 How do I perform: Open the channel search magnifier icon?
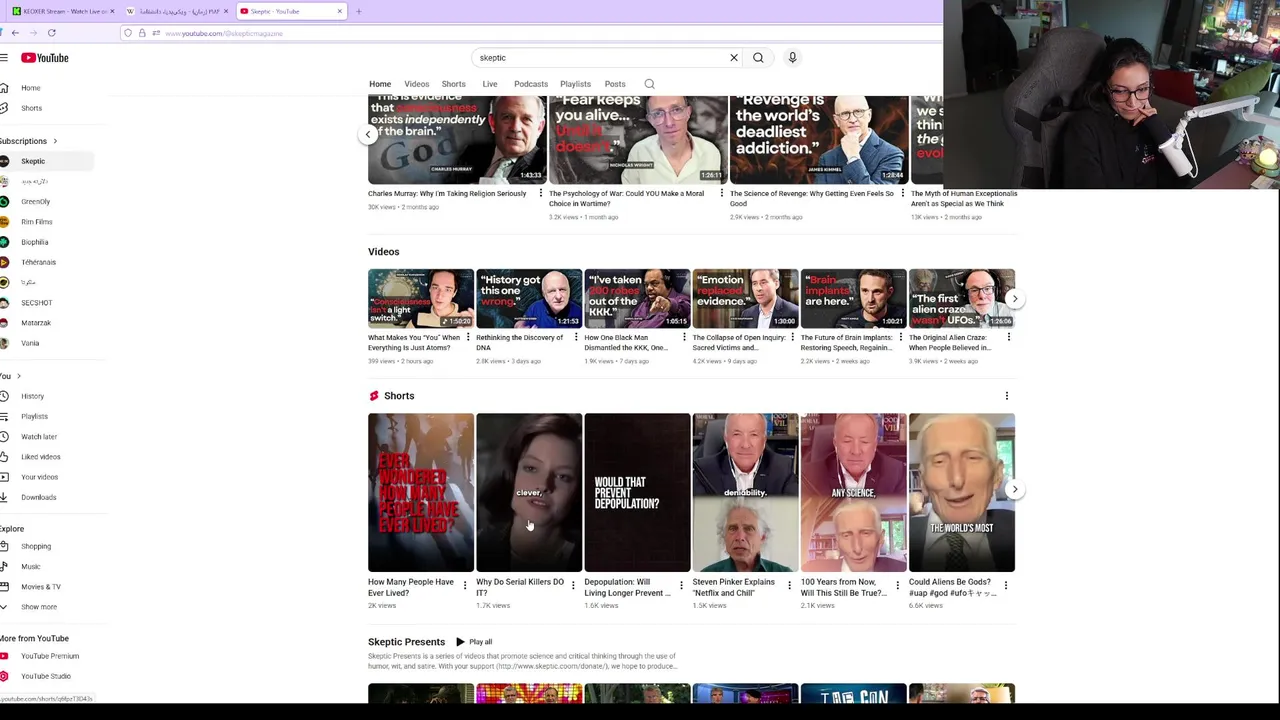649,84
